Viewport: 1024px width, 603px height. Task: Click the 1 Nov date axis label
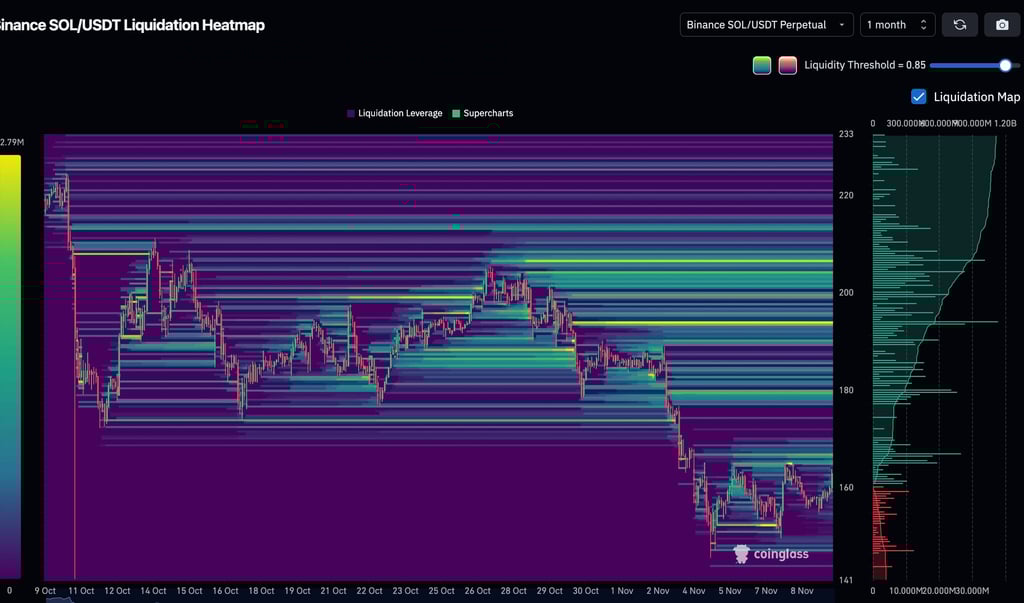pyautogui.click(x=622, y=591)
